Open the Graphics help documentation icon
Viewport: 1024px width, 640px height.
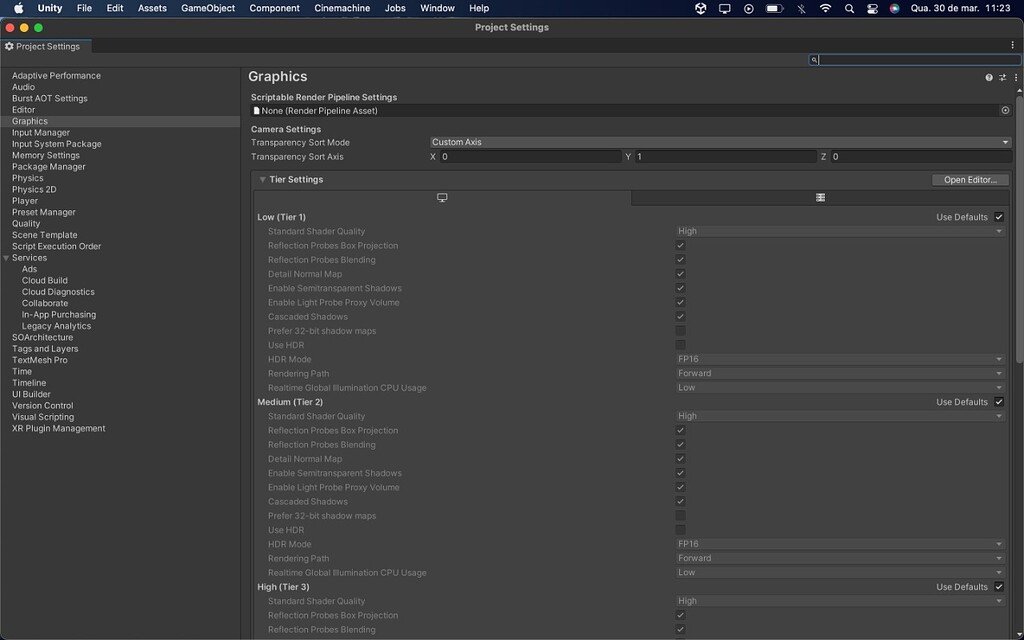click(988, 77)
